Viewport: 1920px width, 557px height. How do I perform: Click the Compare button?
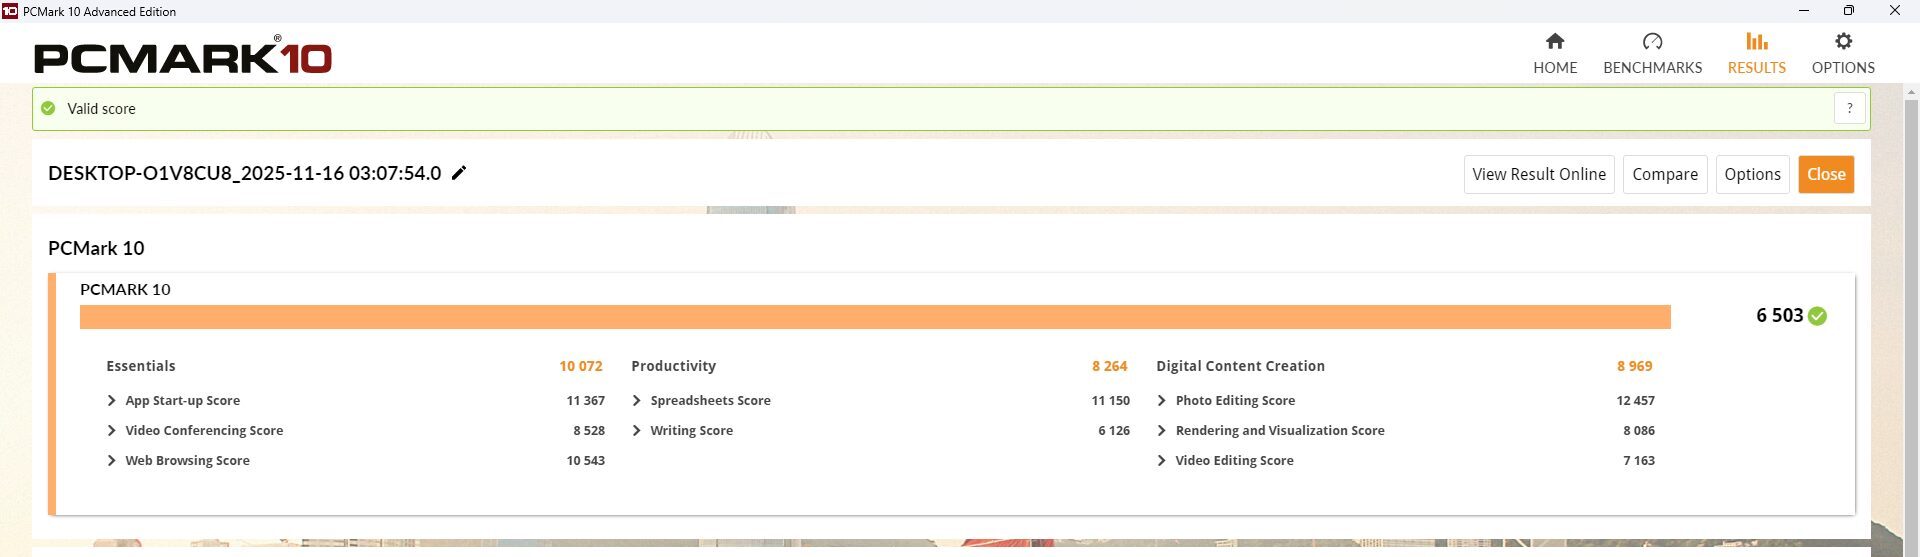(x=1664, y=174)
